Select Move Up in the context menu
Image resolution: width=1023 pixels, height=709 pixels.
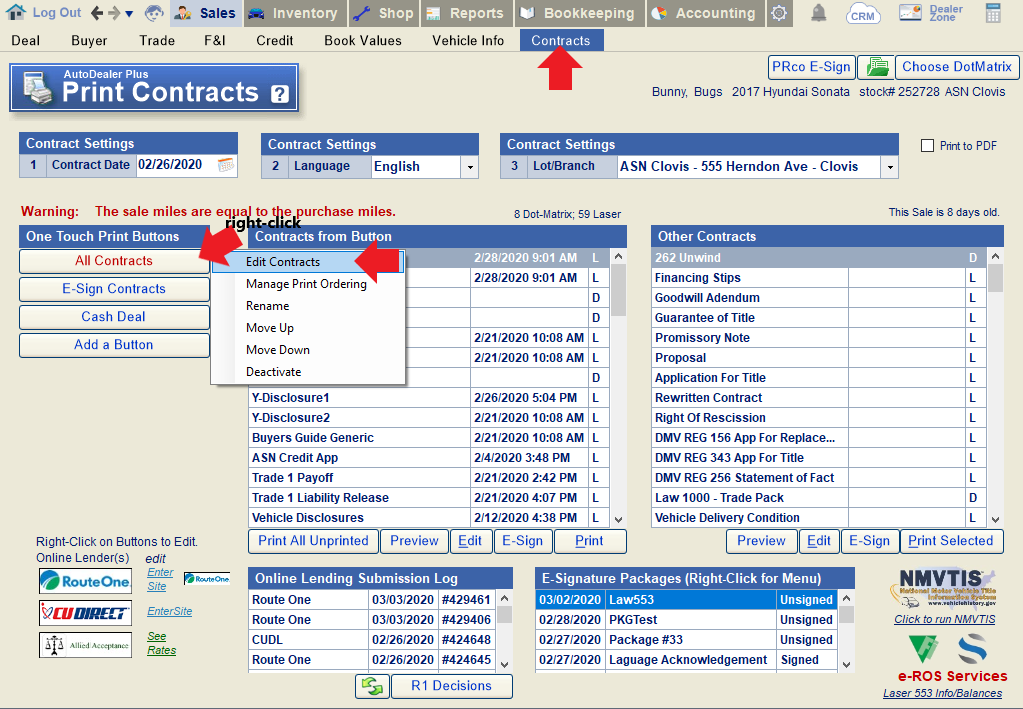pos(308,328)
